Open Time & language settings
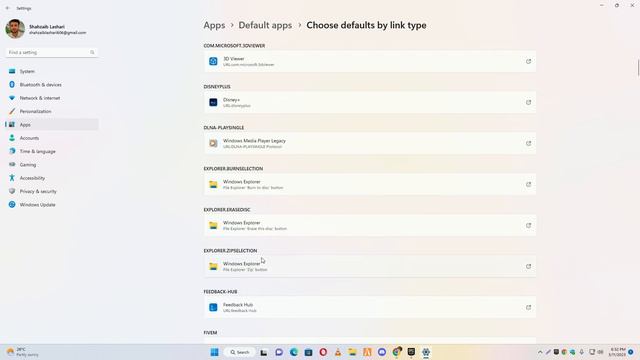 (51, 151)
